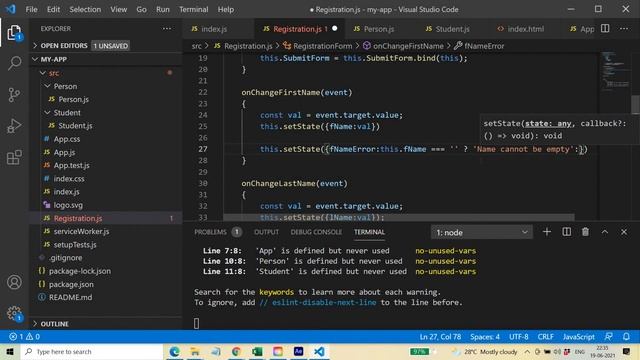This screenshot has height=360, width=640.
Task: Open the Source Control view
Action: 14,95
